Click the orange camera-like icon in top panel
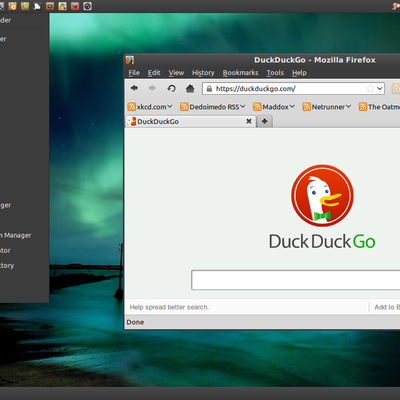Screen dimensions: 400x400 coord(50,6)
